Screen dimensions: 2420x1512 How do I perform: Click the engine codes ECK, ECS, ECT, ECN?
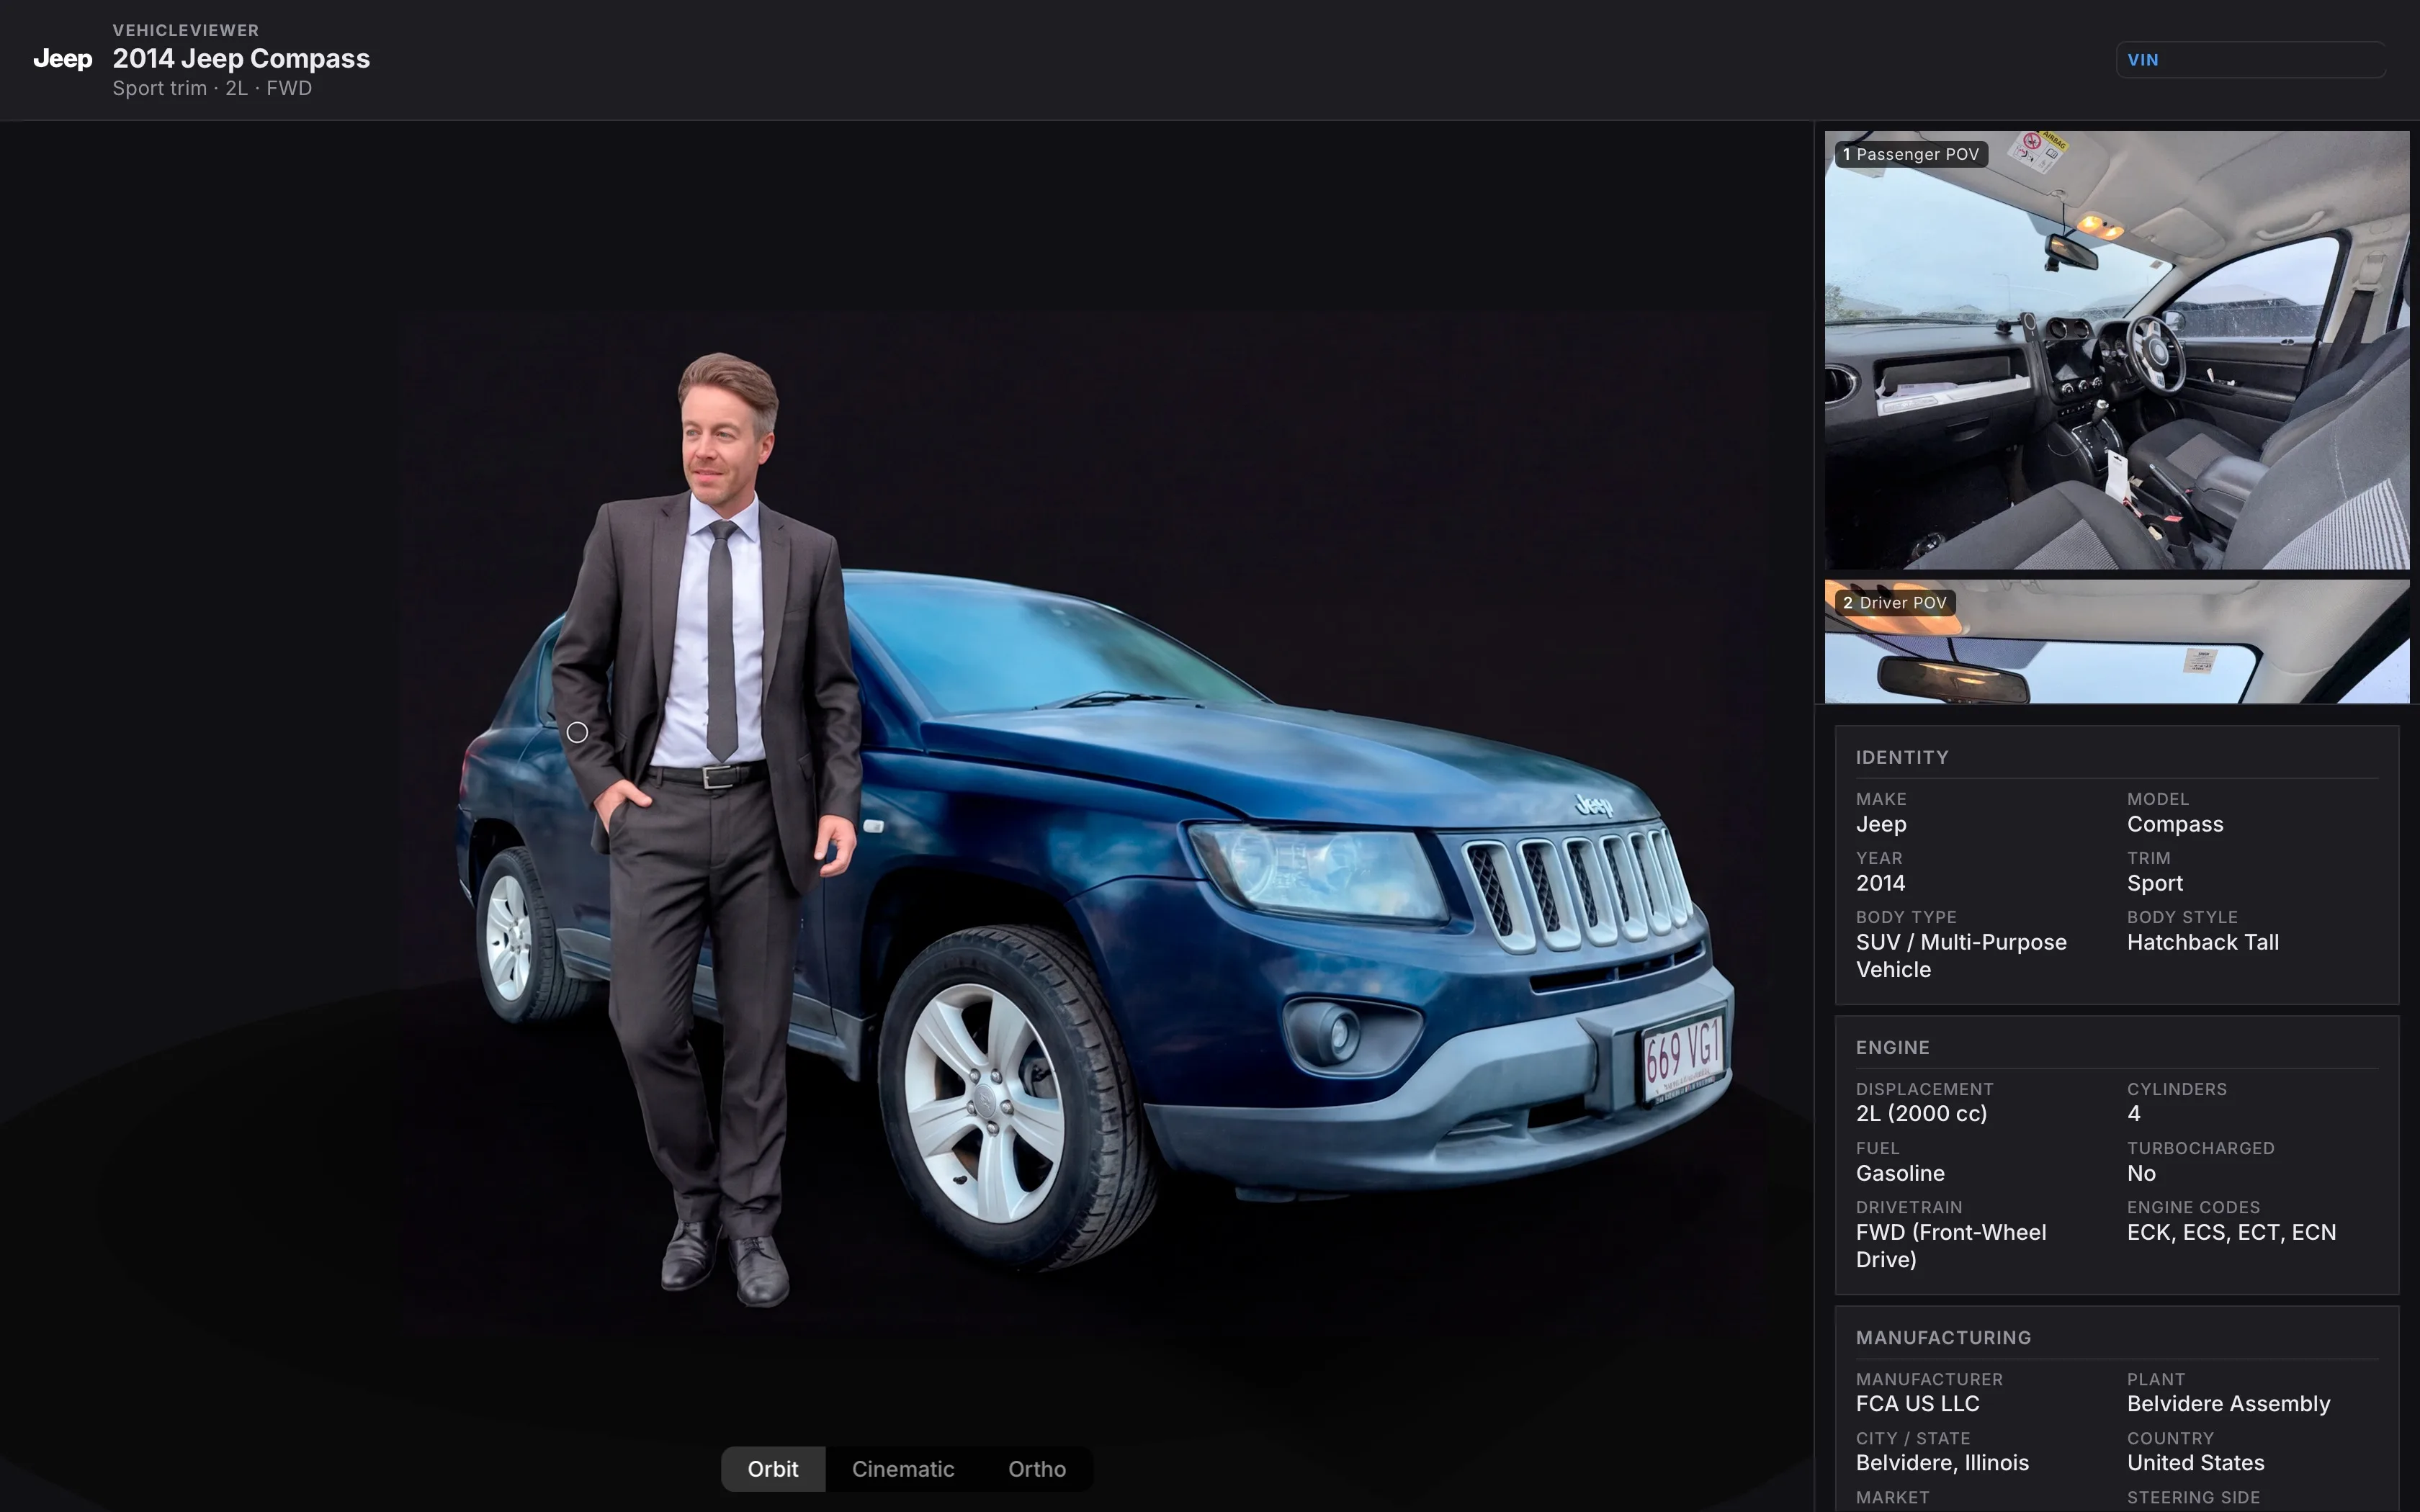click(2231, 1232)
